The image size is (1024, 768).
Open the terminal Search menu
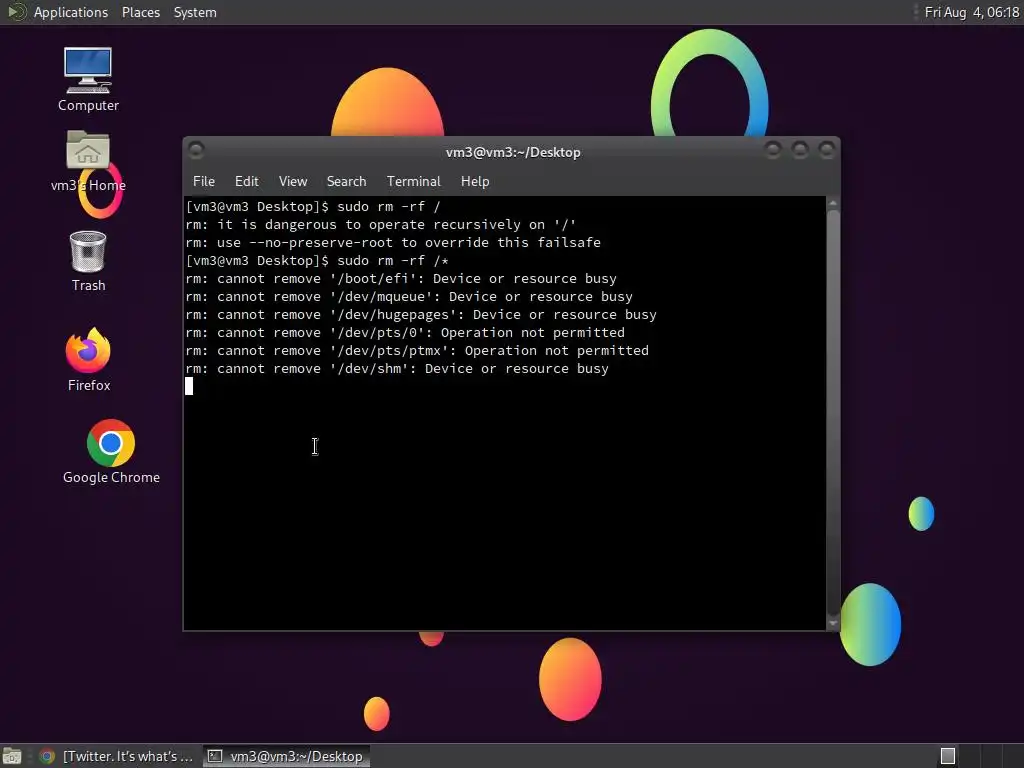coord(346,182)
